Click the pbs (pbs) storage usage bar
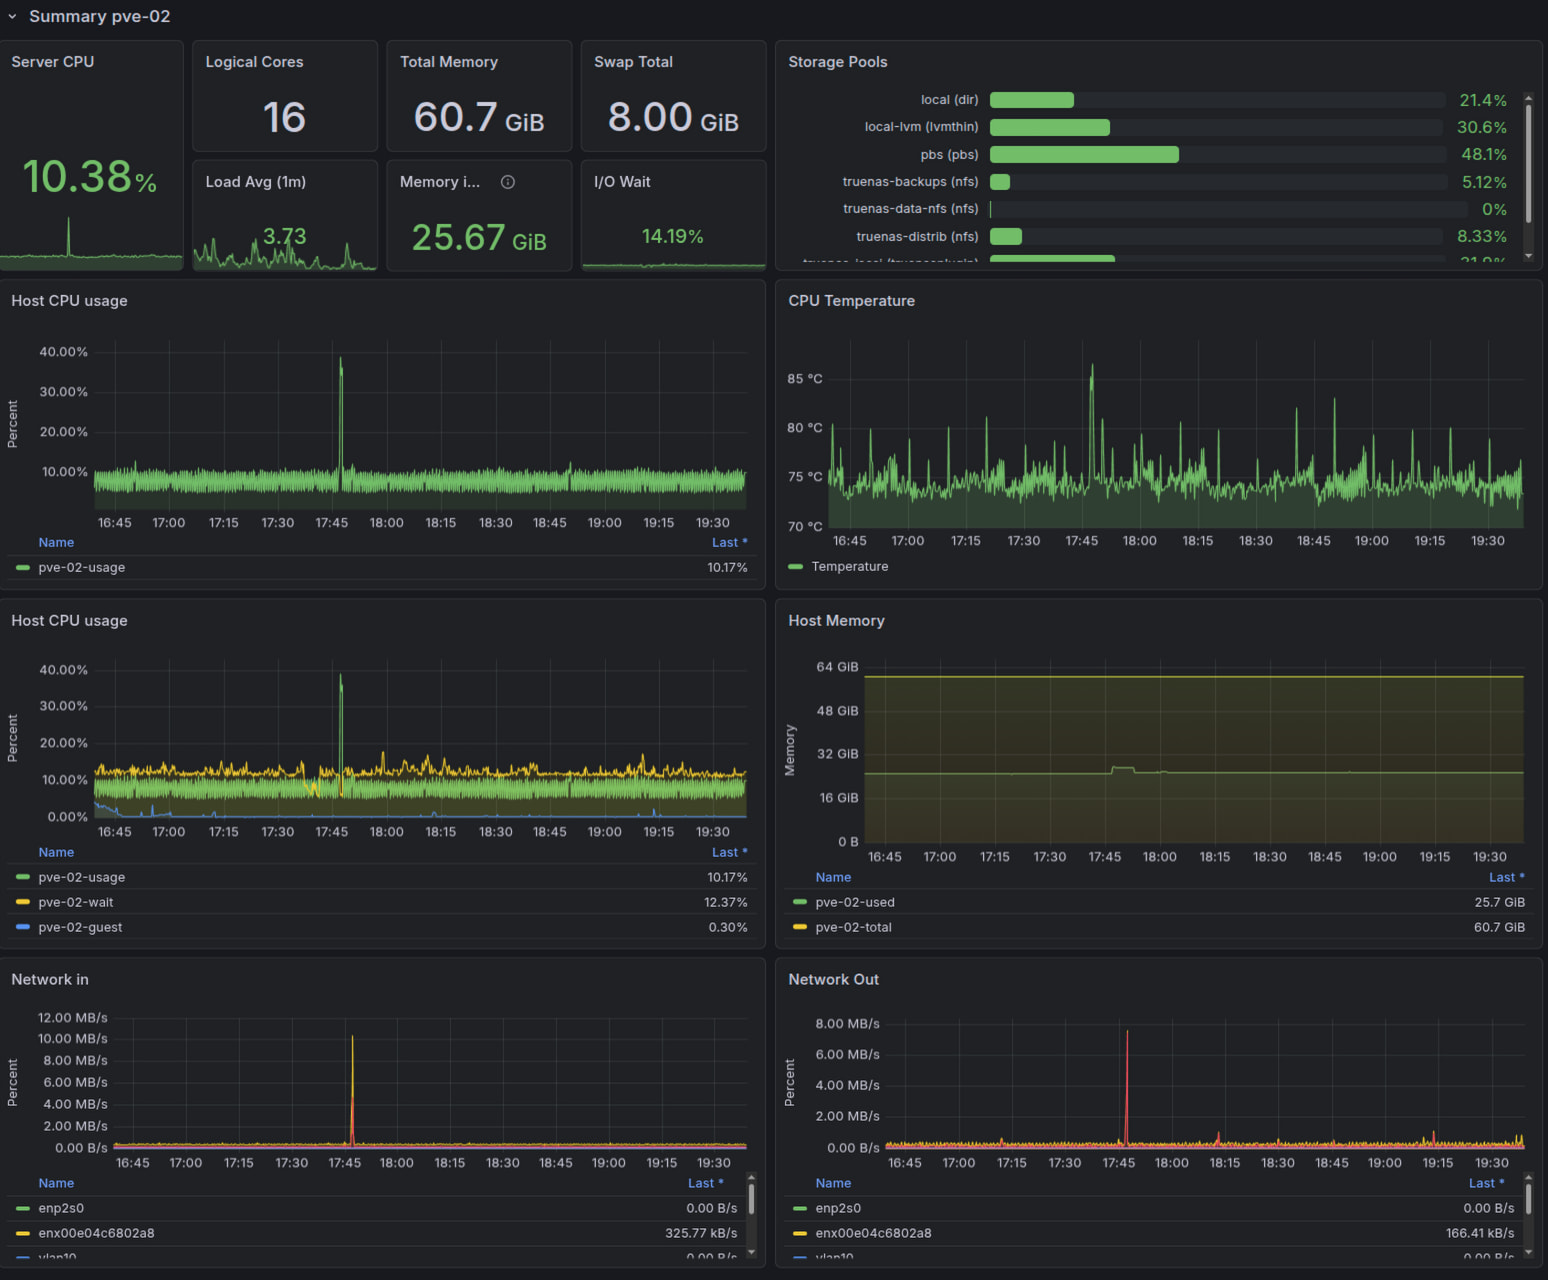This screenshot has width=1548, height=1280. click(1084, 155)
